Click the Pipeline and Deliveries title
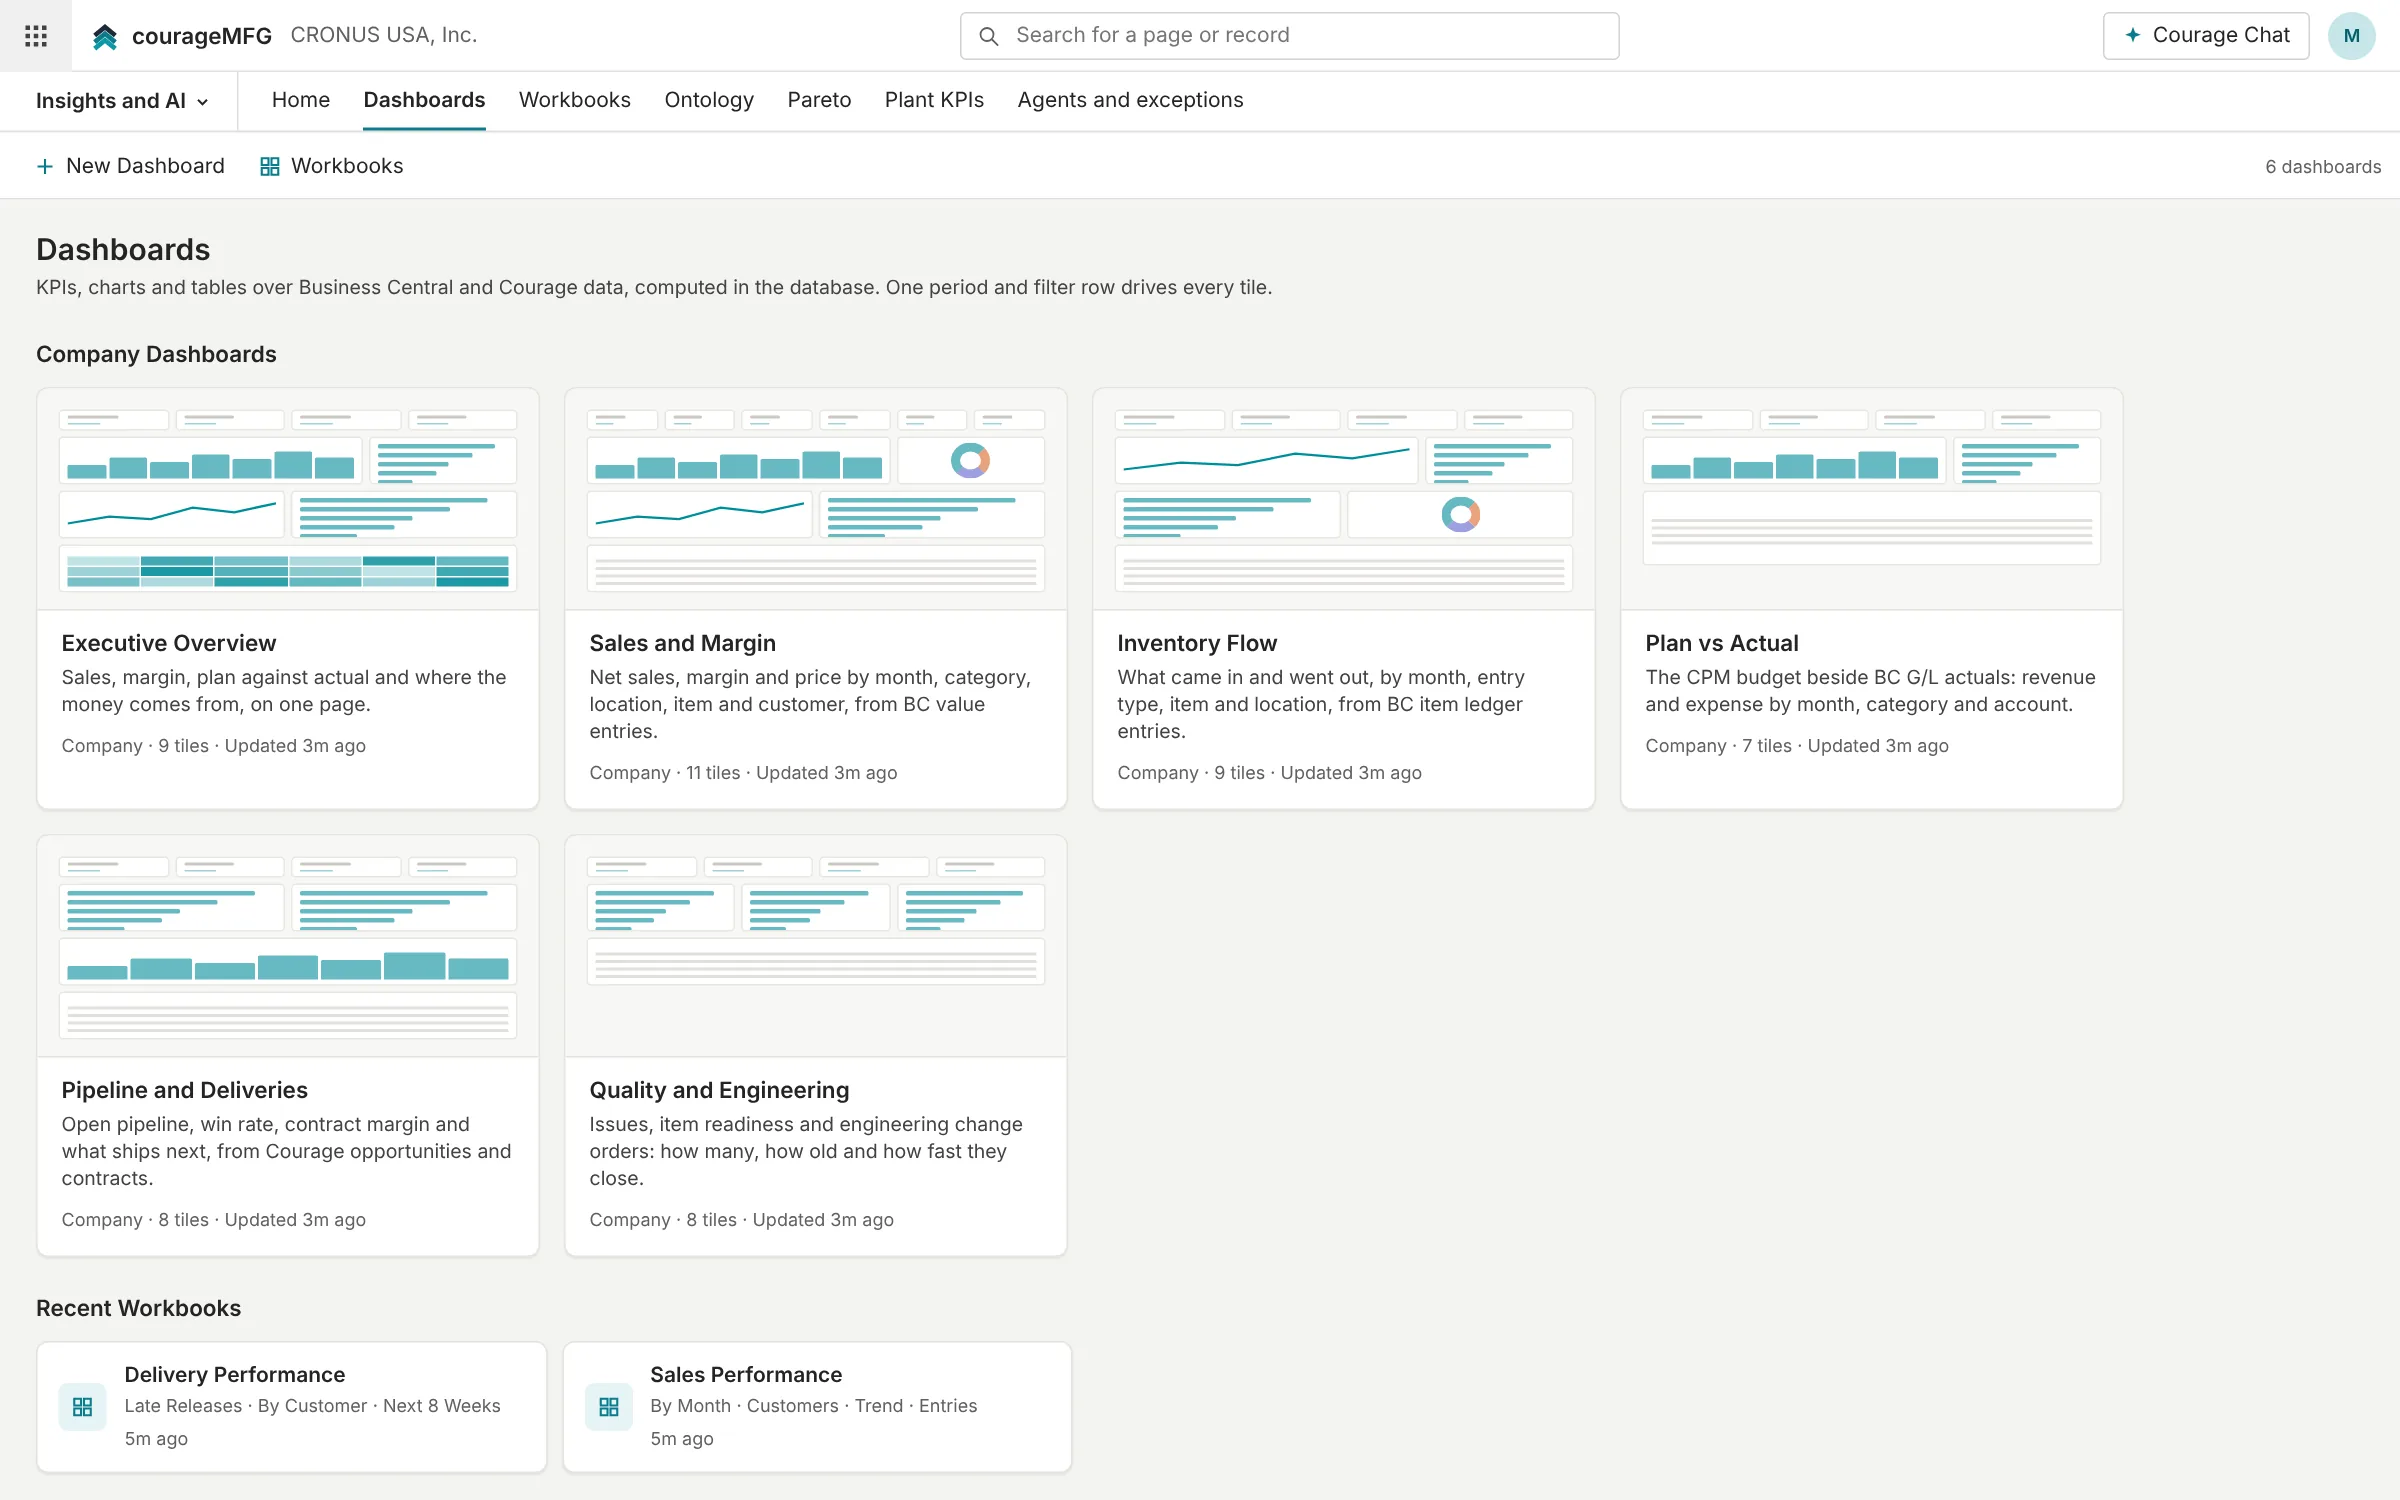The image size is (2400, 1500). click(x=185, y=1090)
